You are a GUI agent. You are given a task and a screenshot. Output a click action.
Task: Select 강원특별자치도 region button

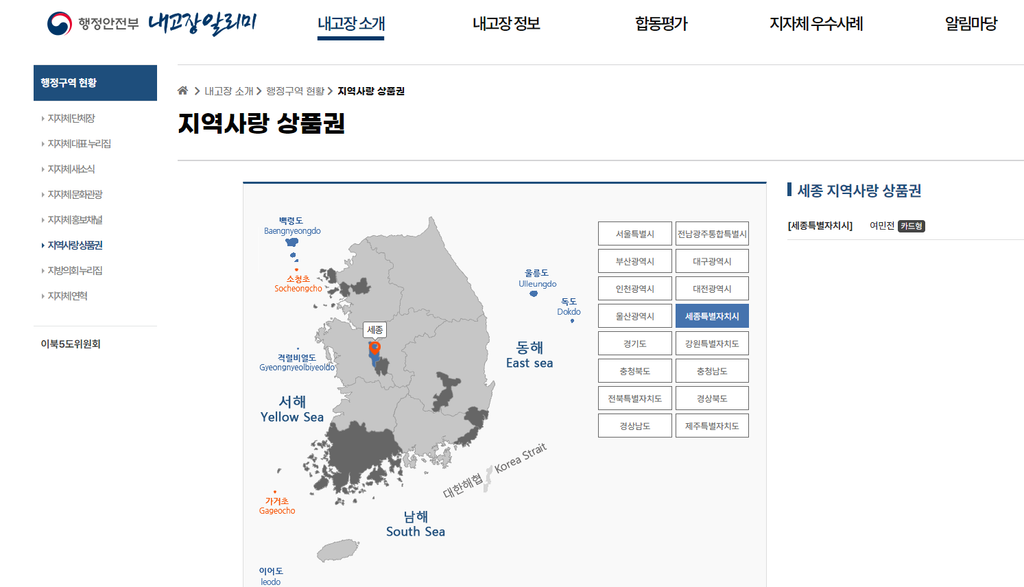point(712,343)
